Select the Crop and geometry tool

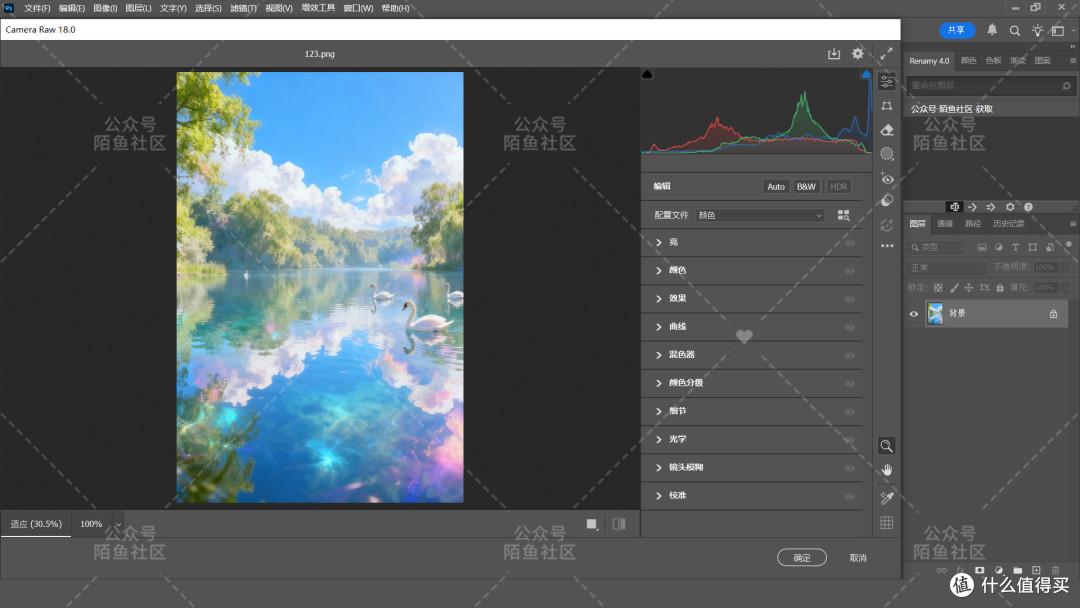(x=887, y=106)
